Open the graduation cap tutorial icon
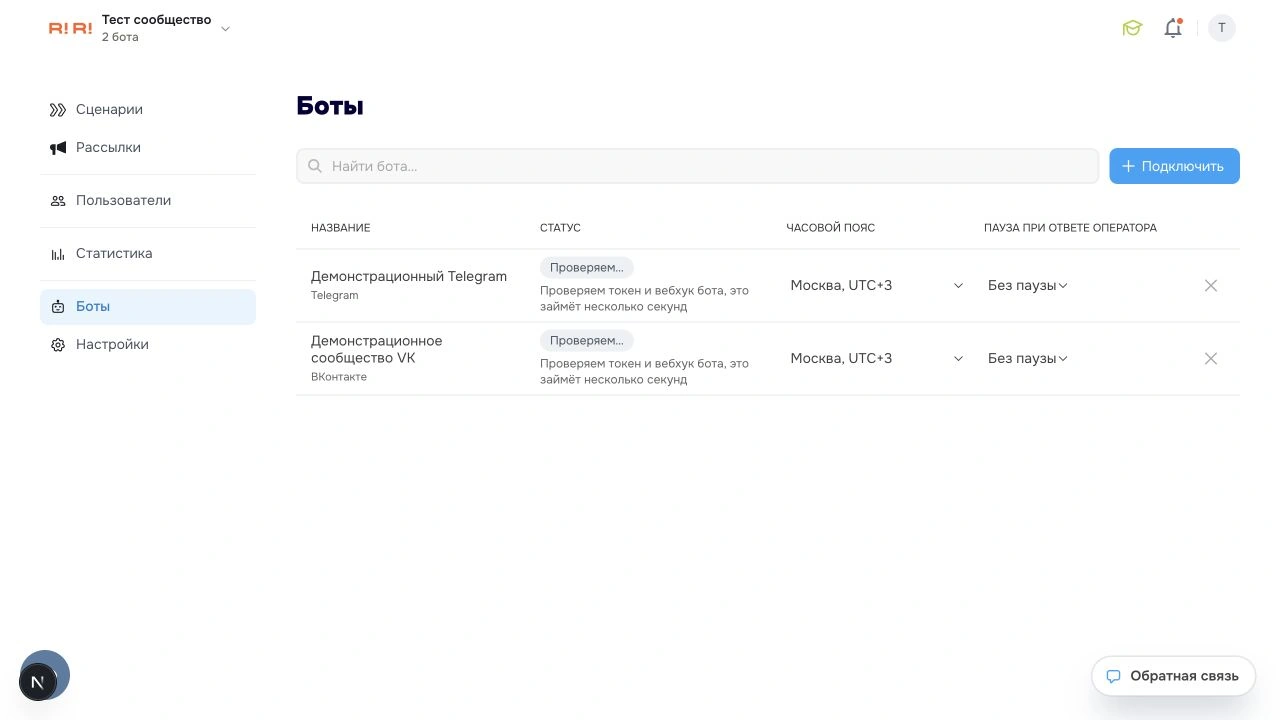The image size is (1280, 720). [1132, 28]
